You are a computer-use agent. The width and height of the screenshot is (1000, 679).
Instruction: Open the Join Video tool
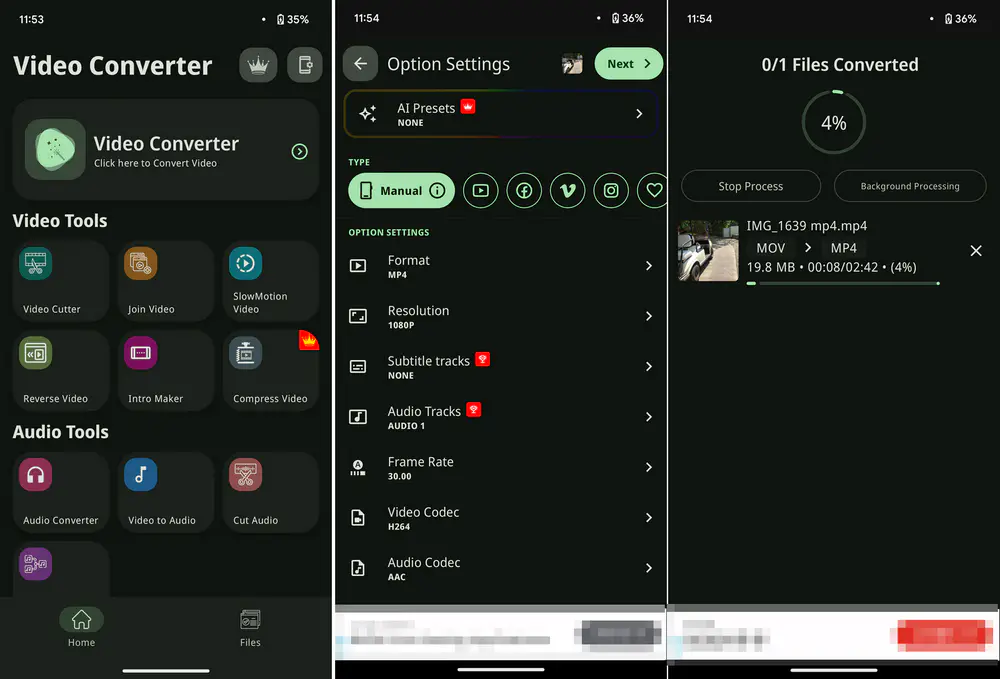(165, 281)
